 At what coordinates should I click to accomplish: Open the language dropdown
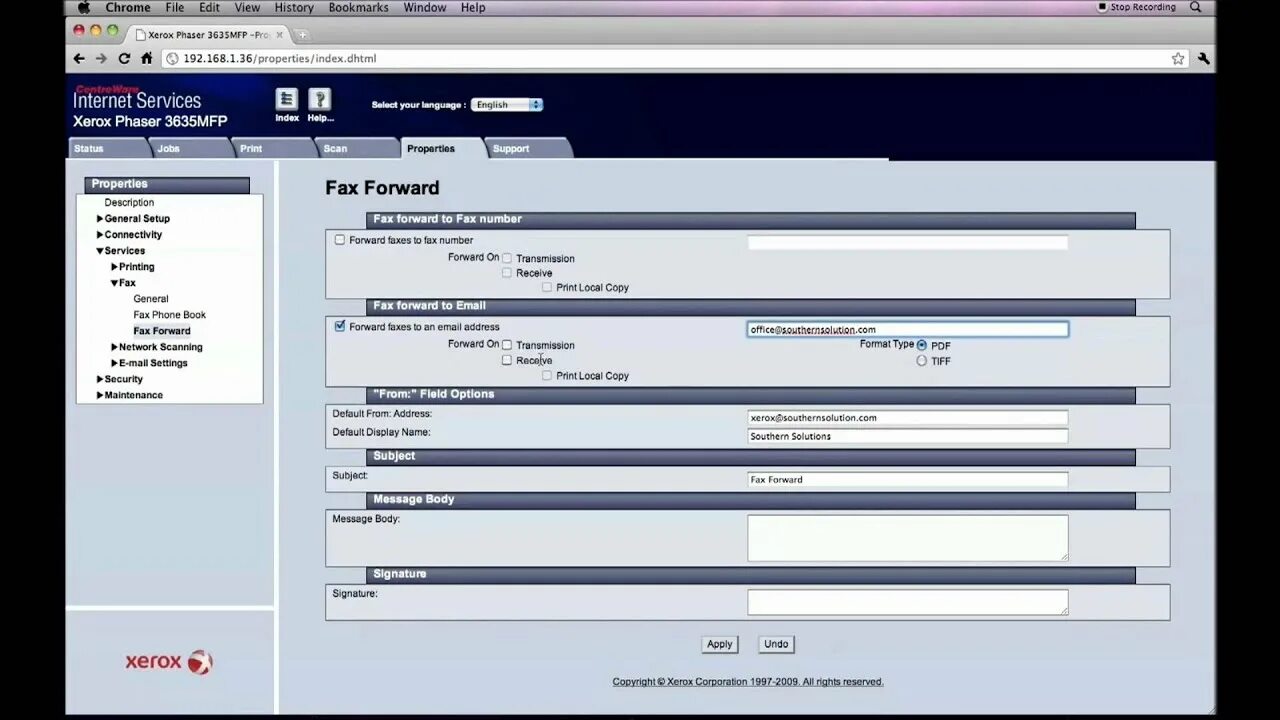[507, 104]
